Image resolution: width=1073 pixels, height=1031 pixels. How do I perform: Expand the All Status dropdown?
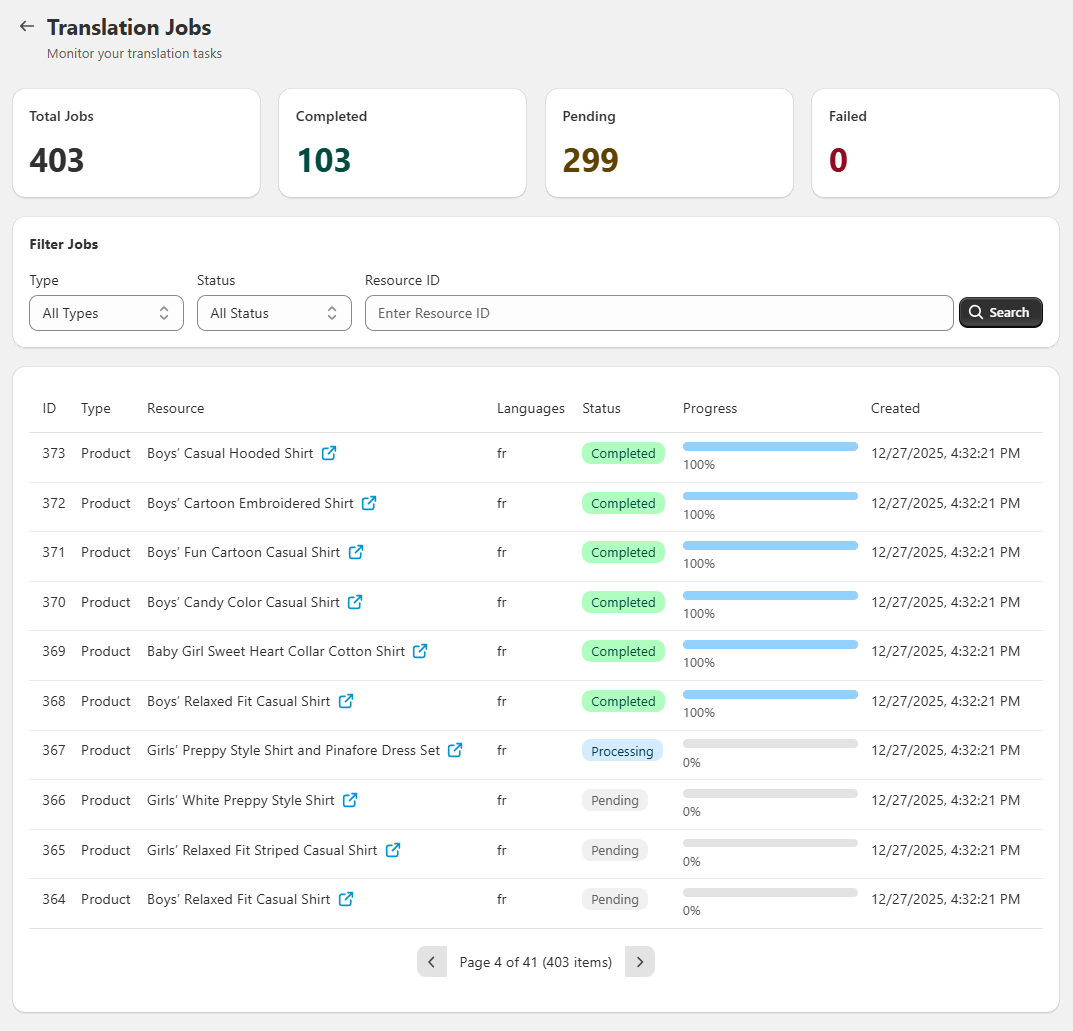[274, 313]
